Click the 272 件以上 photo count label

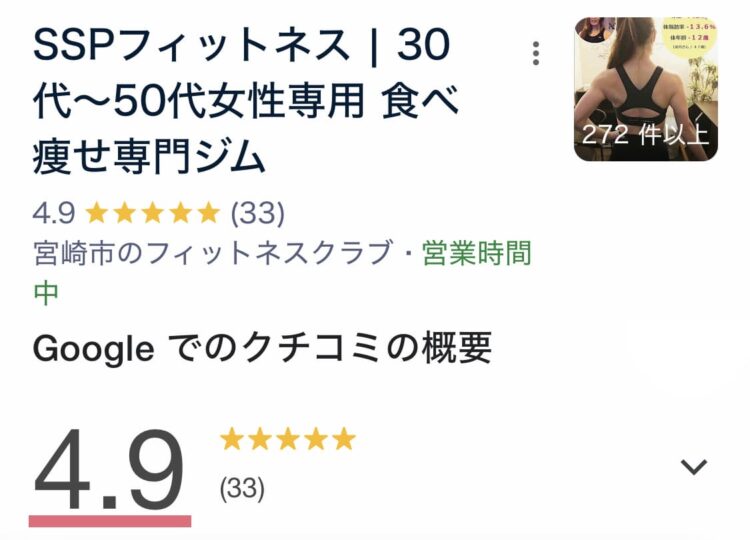[645, 135]
